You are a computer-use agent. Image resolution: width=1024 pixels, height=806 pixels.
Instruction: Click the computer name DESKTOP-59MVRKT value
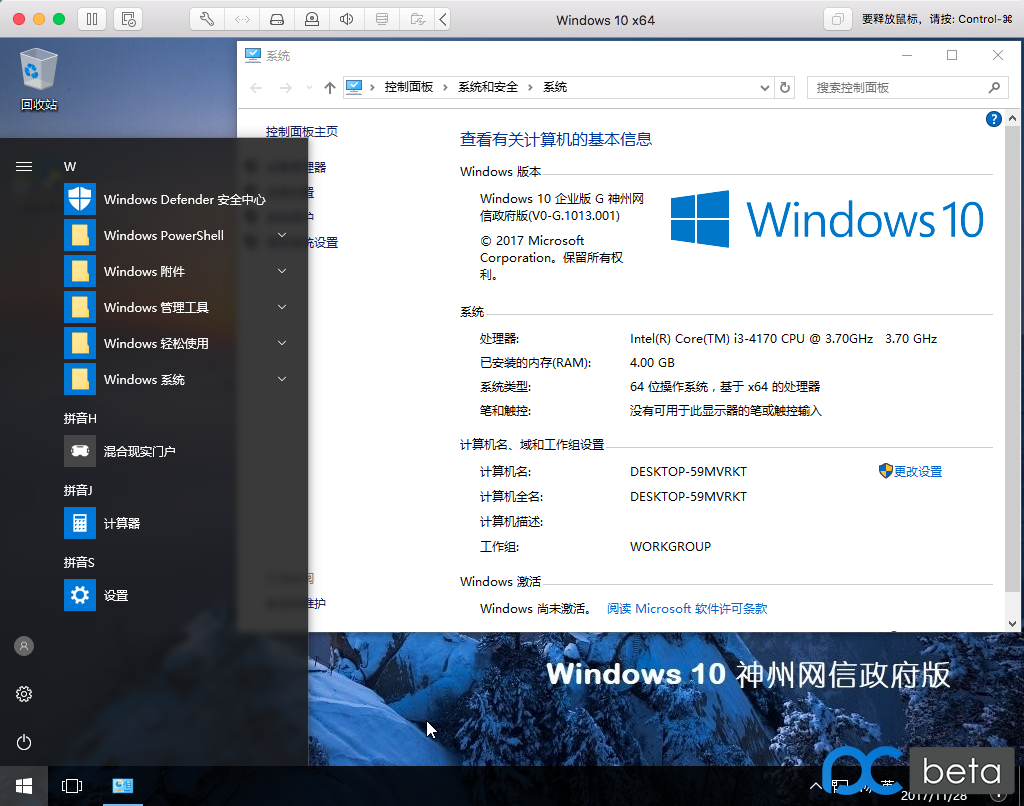coord(688,472)
